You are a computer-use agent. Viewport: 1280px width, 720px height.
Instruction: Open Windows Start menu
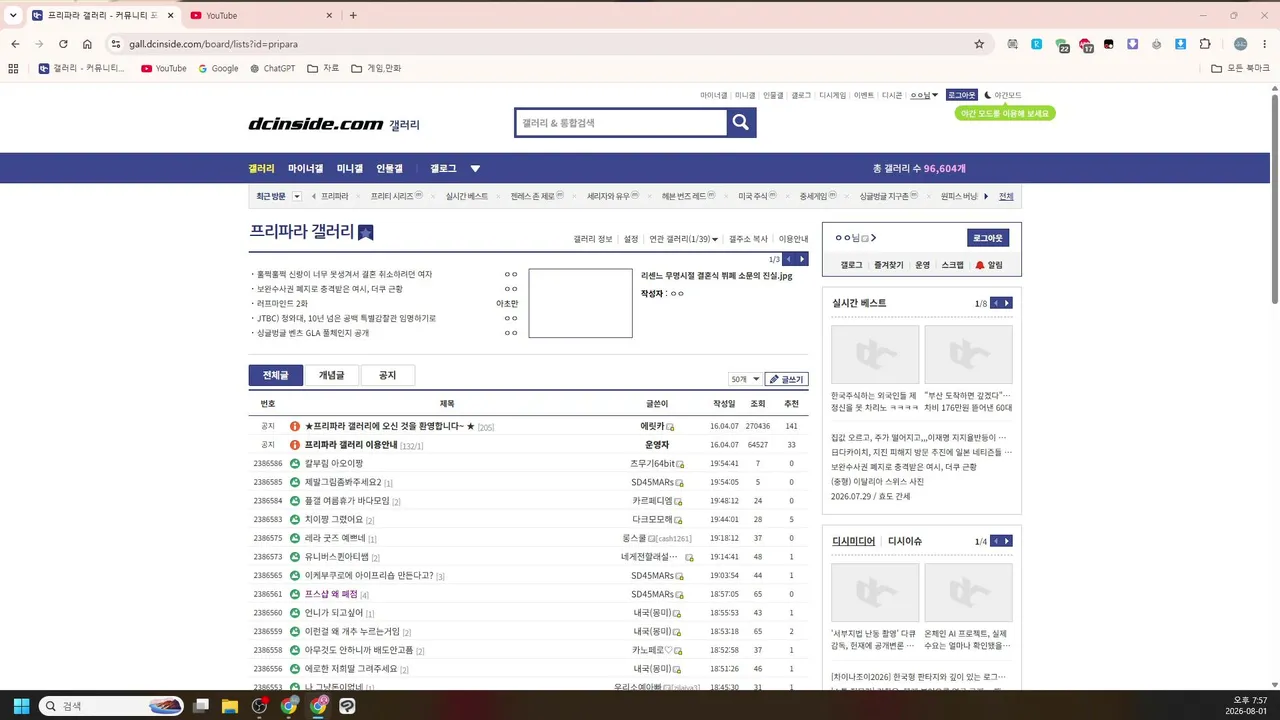tap(21, 706)
